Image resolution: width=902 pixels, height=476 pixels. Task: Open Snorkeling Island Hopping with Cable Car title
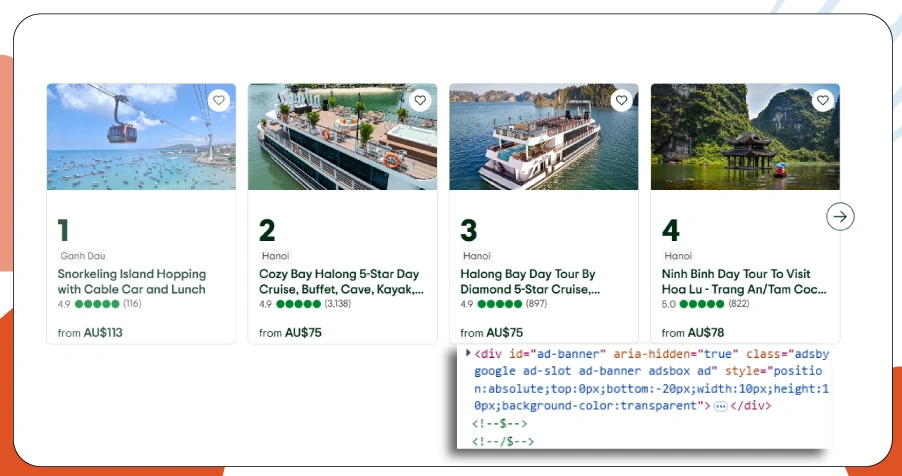coord(132,281)
